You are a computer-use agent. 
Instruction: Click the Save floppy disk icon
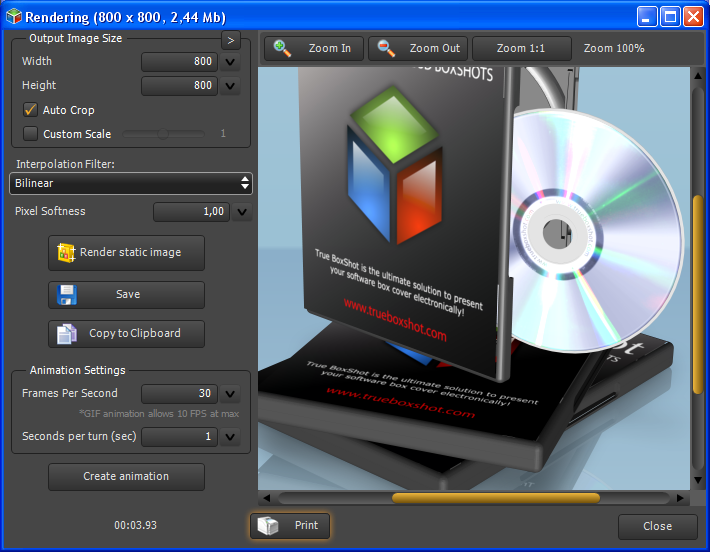tap(67, 295)
